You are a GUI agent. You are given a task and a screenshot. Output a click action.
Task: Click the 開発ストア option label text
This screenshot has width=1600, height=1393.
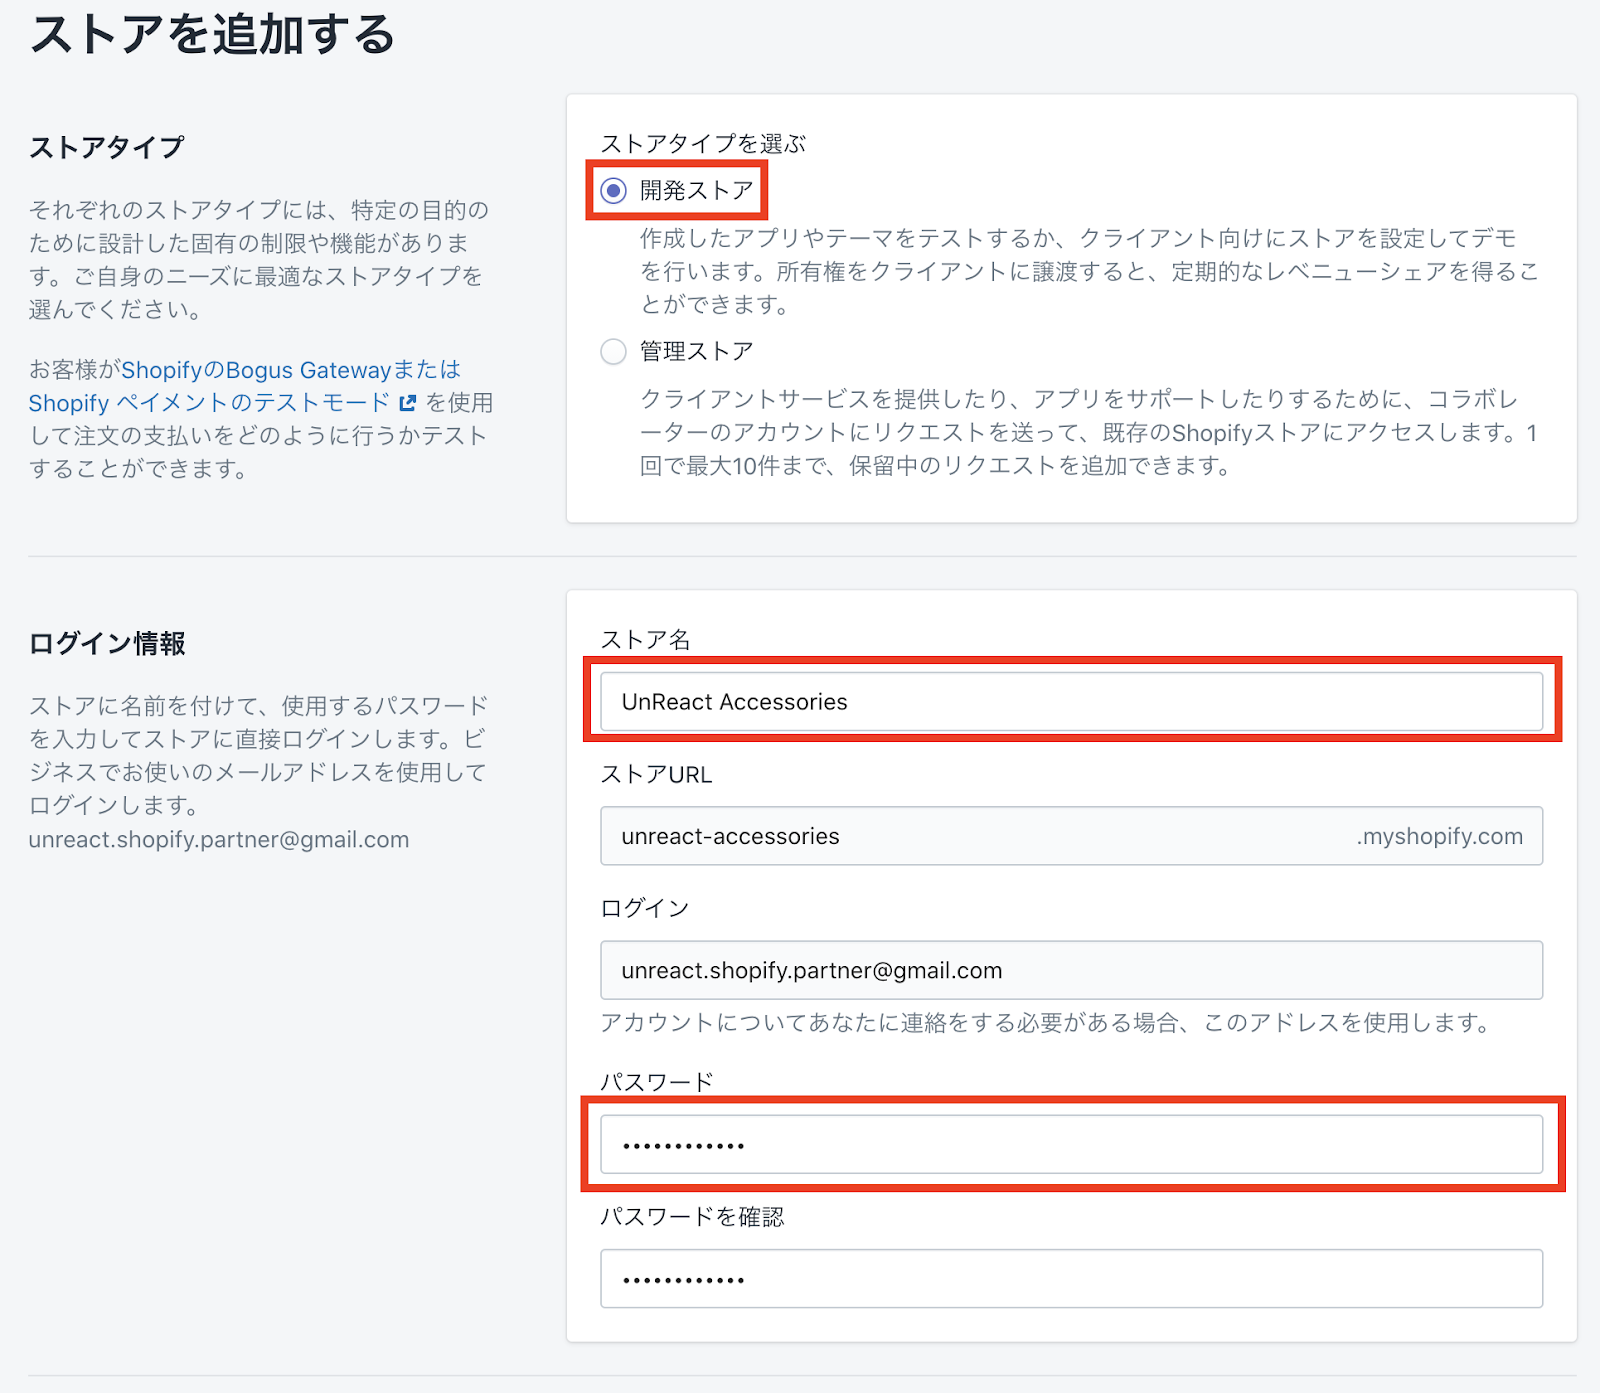pos(696,190)
